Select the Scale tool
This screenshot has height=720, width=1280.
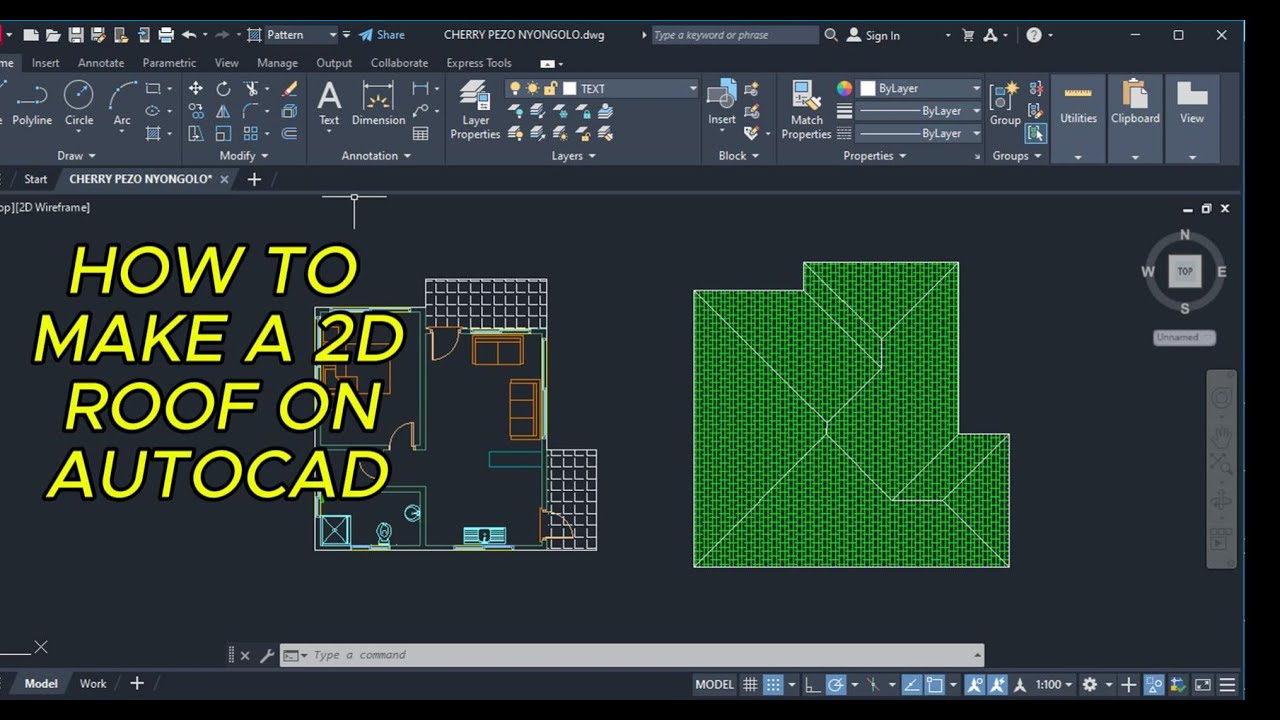tap(223, 133)
